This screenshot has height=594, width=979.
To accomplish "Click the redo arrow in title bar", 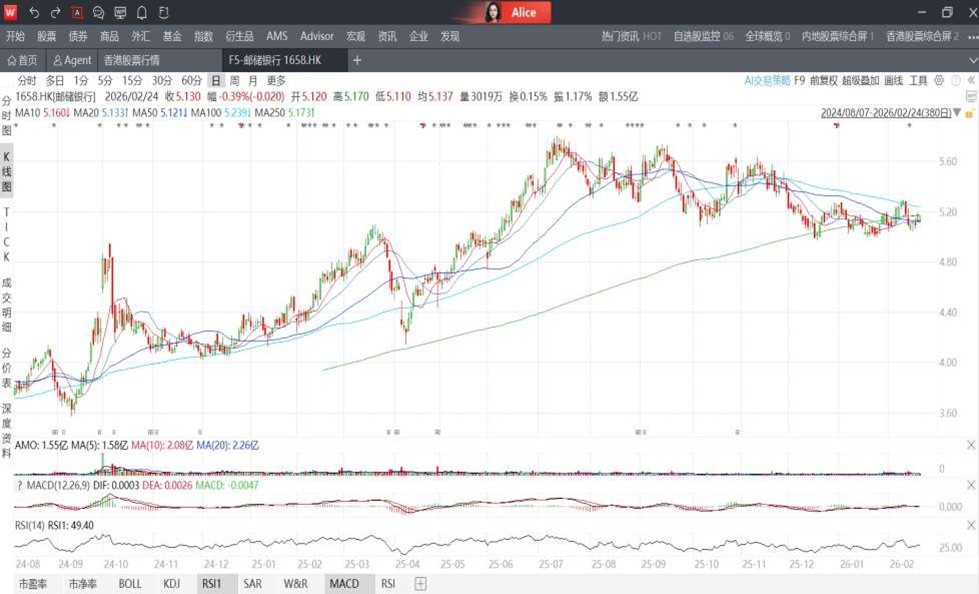I will (x=56, y=13).
